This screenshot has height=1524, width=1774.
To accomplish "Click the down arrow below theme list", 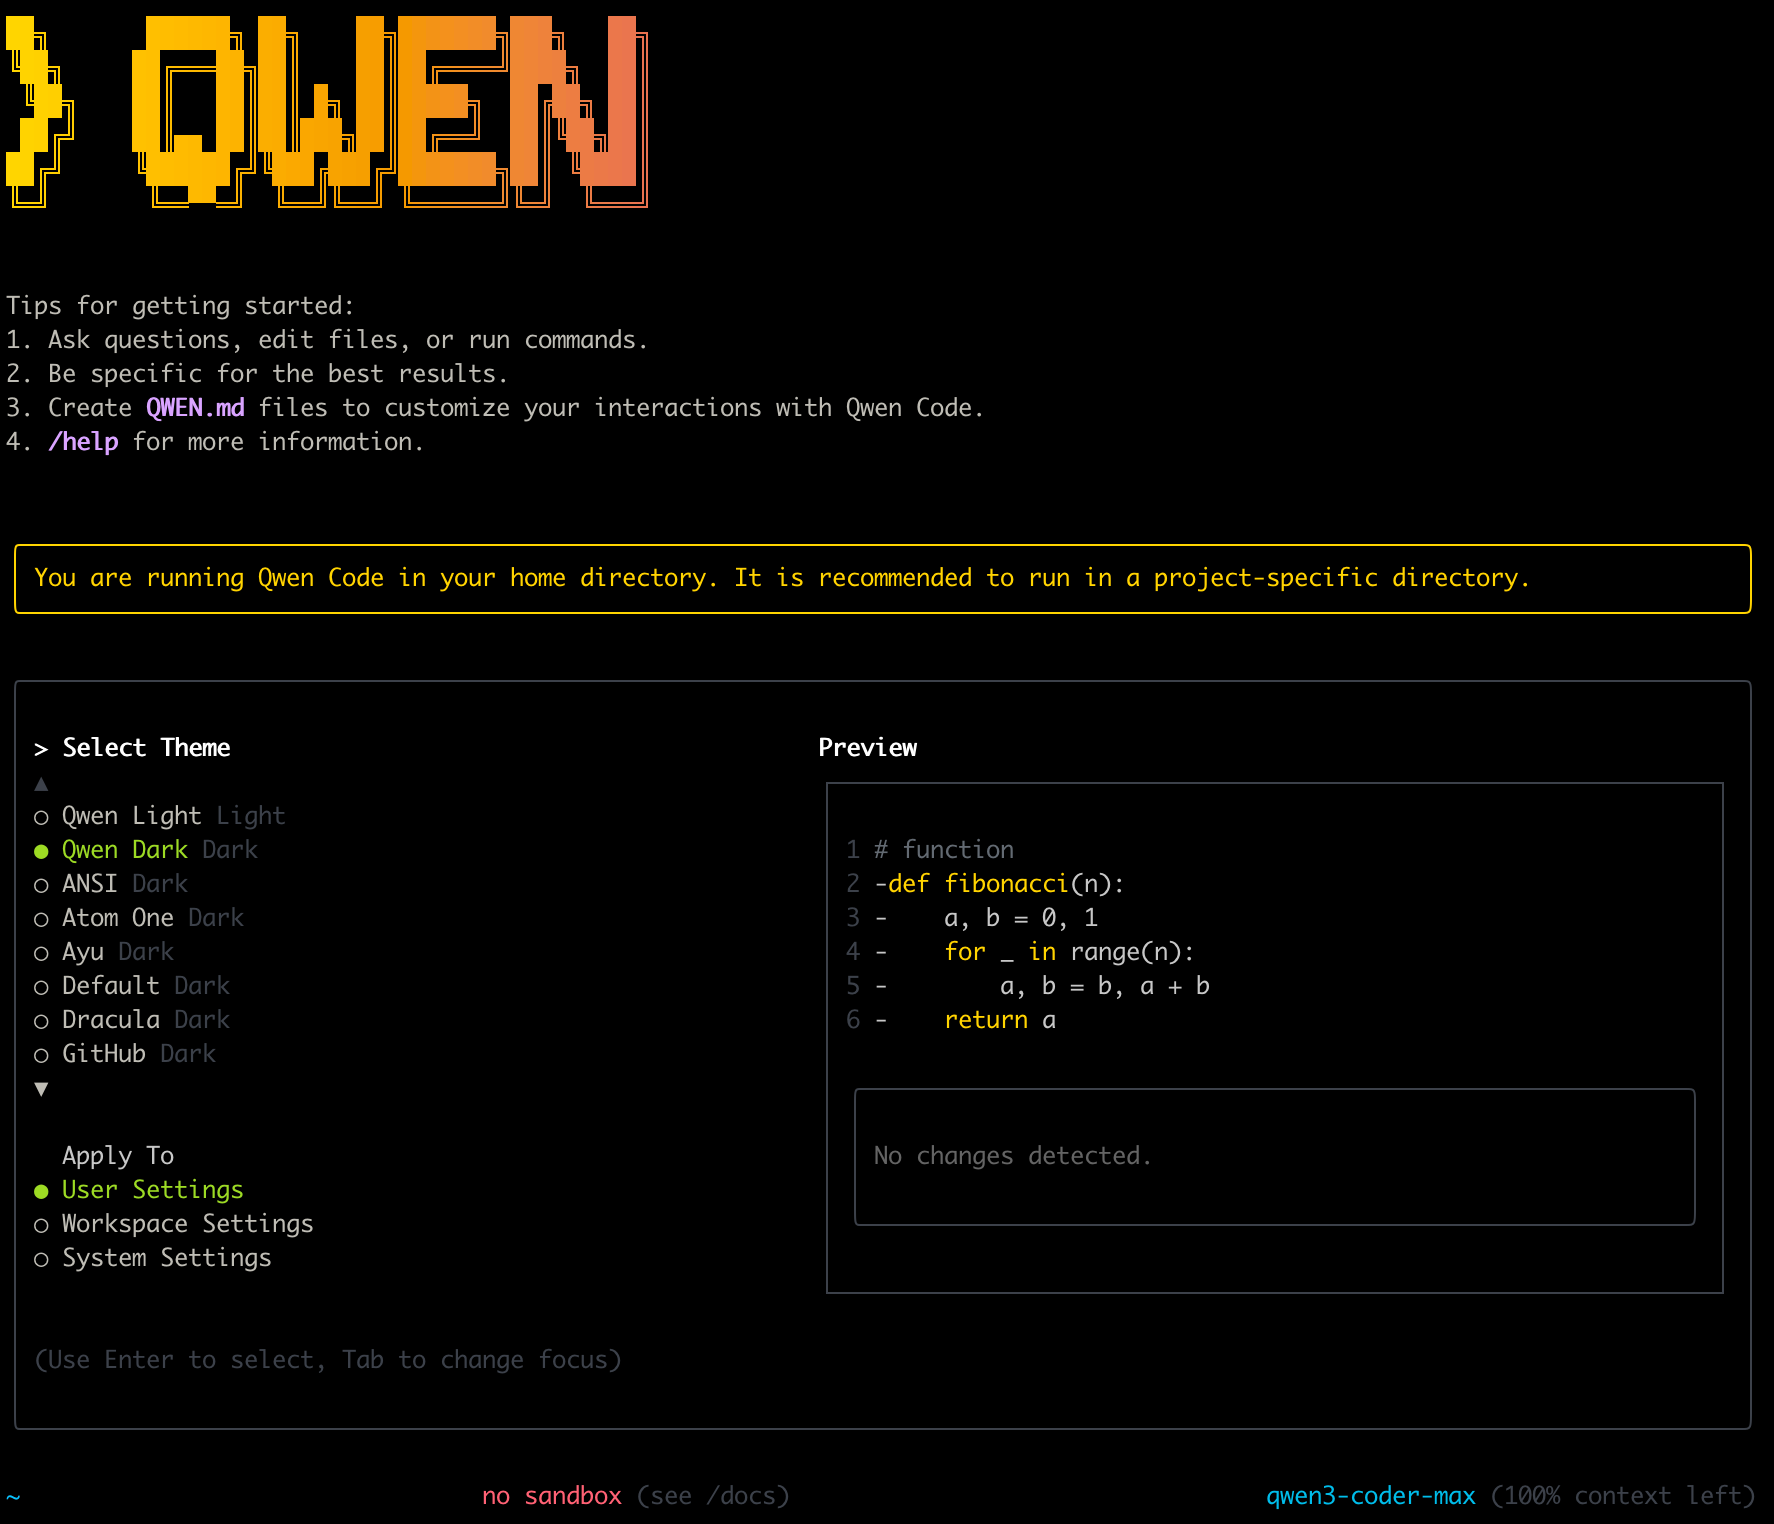I will pyautogui.click(x=41, y=1089).
